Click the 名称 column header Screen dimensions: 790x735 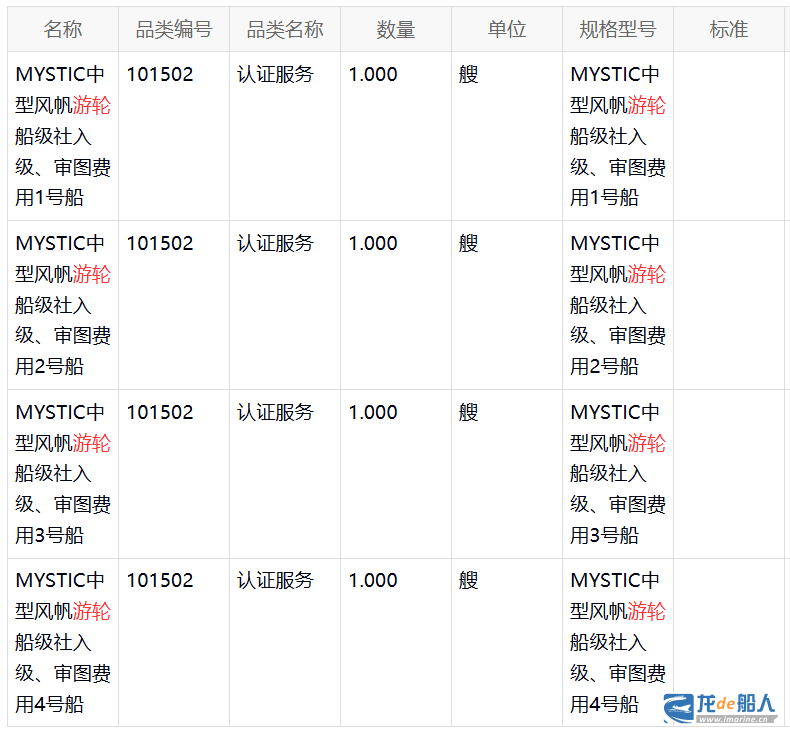click(63, 30)
